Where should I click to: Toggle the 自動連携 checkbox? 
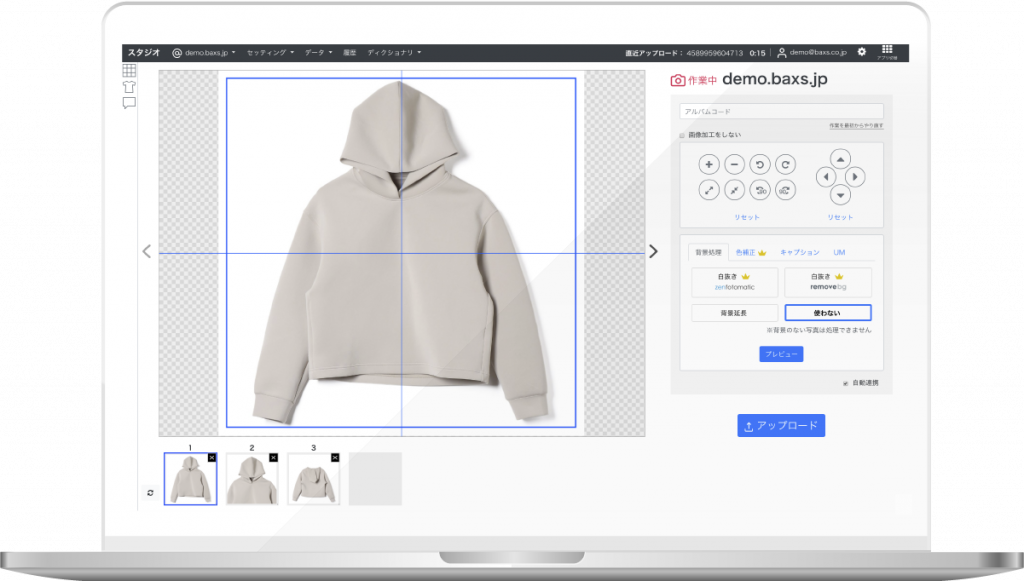coord(845,383)
